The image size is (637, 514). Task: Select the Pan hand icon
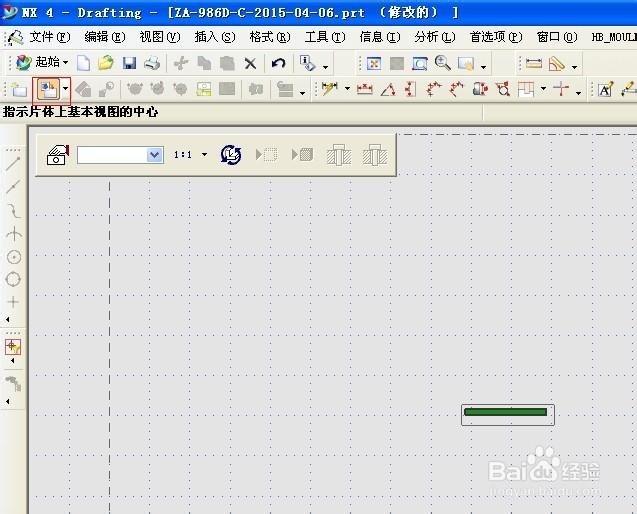pos(466,63)
